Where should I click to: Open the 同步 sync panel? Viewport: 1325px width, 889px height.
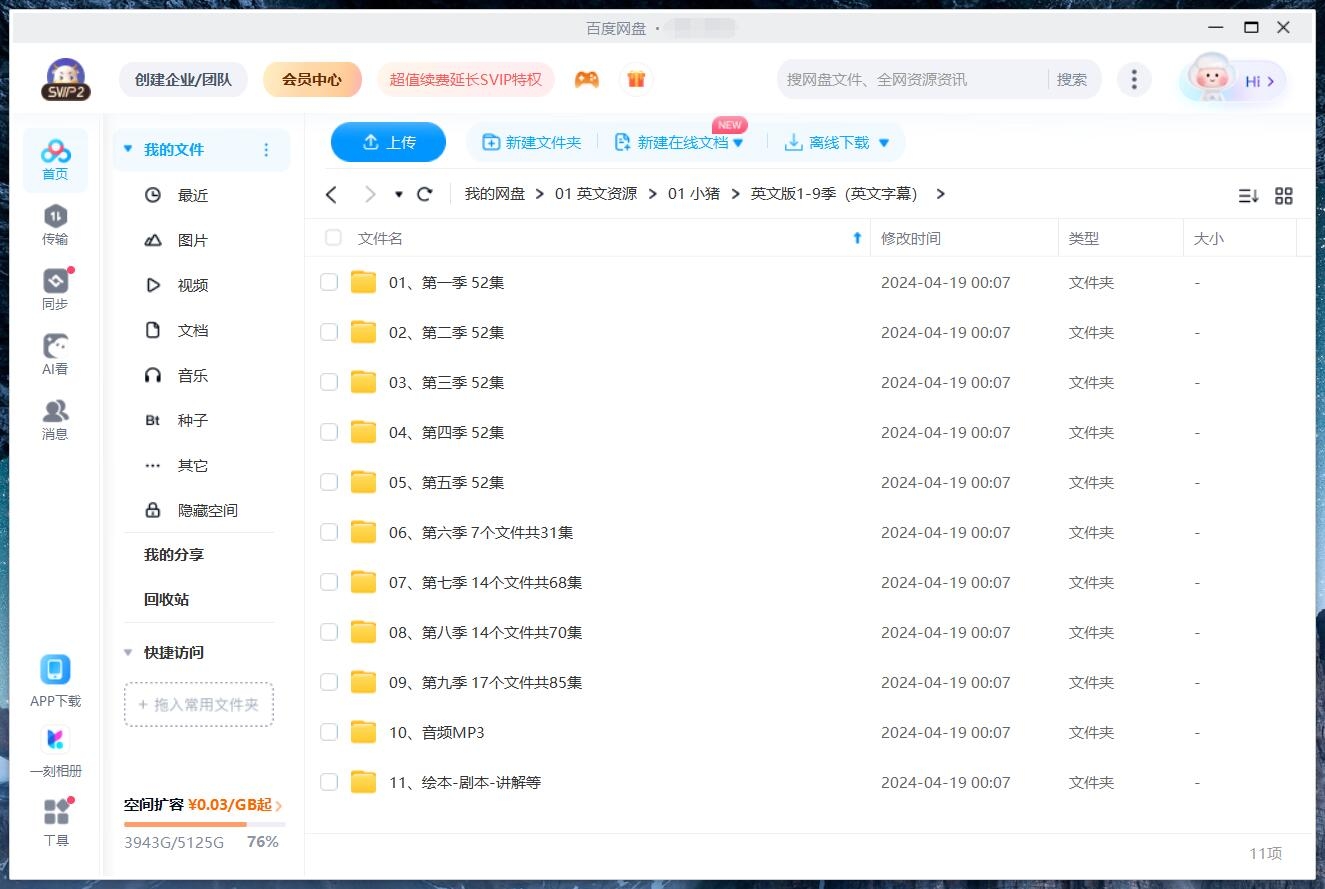pos(55,287)
